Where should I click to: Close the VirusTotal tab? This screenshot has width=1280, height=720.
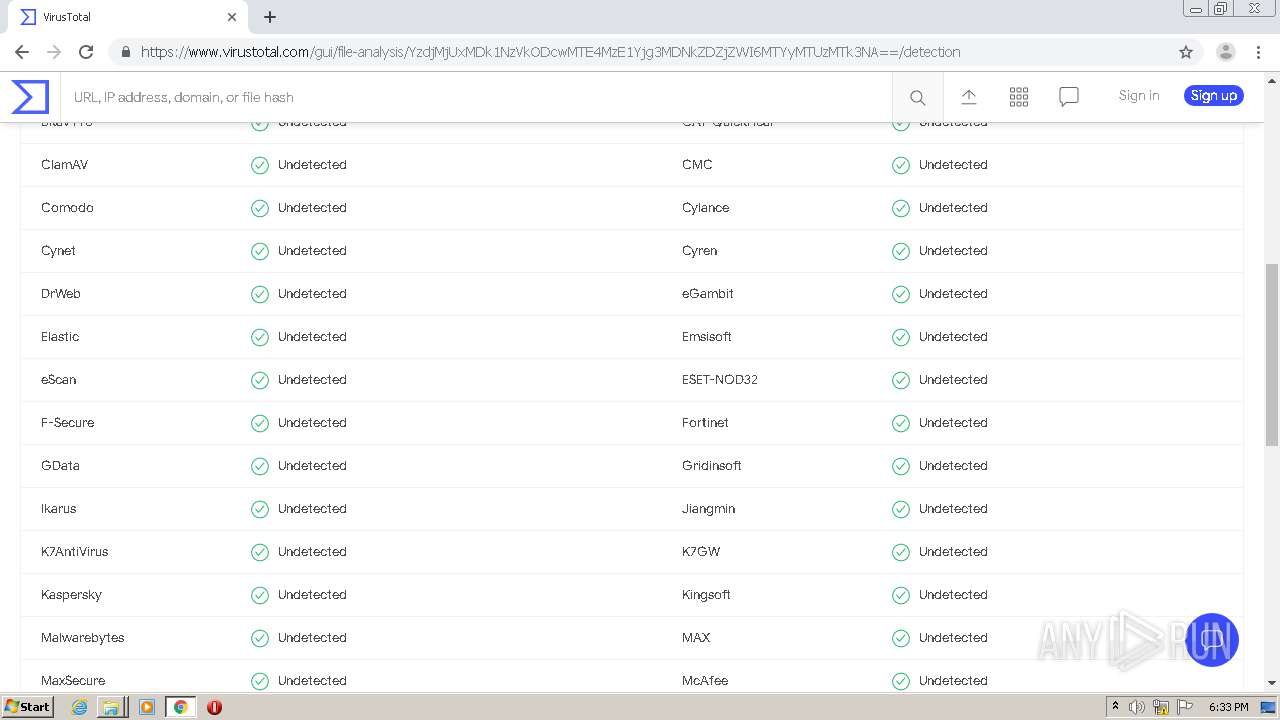coord(232,17)
